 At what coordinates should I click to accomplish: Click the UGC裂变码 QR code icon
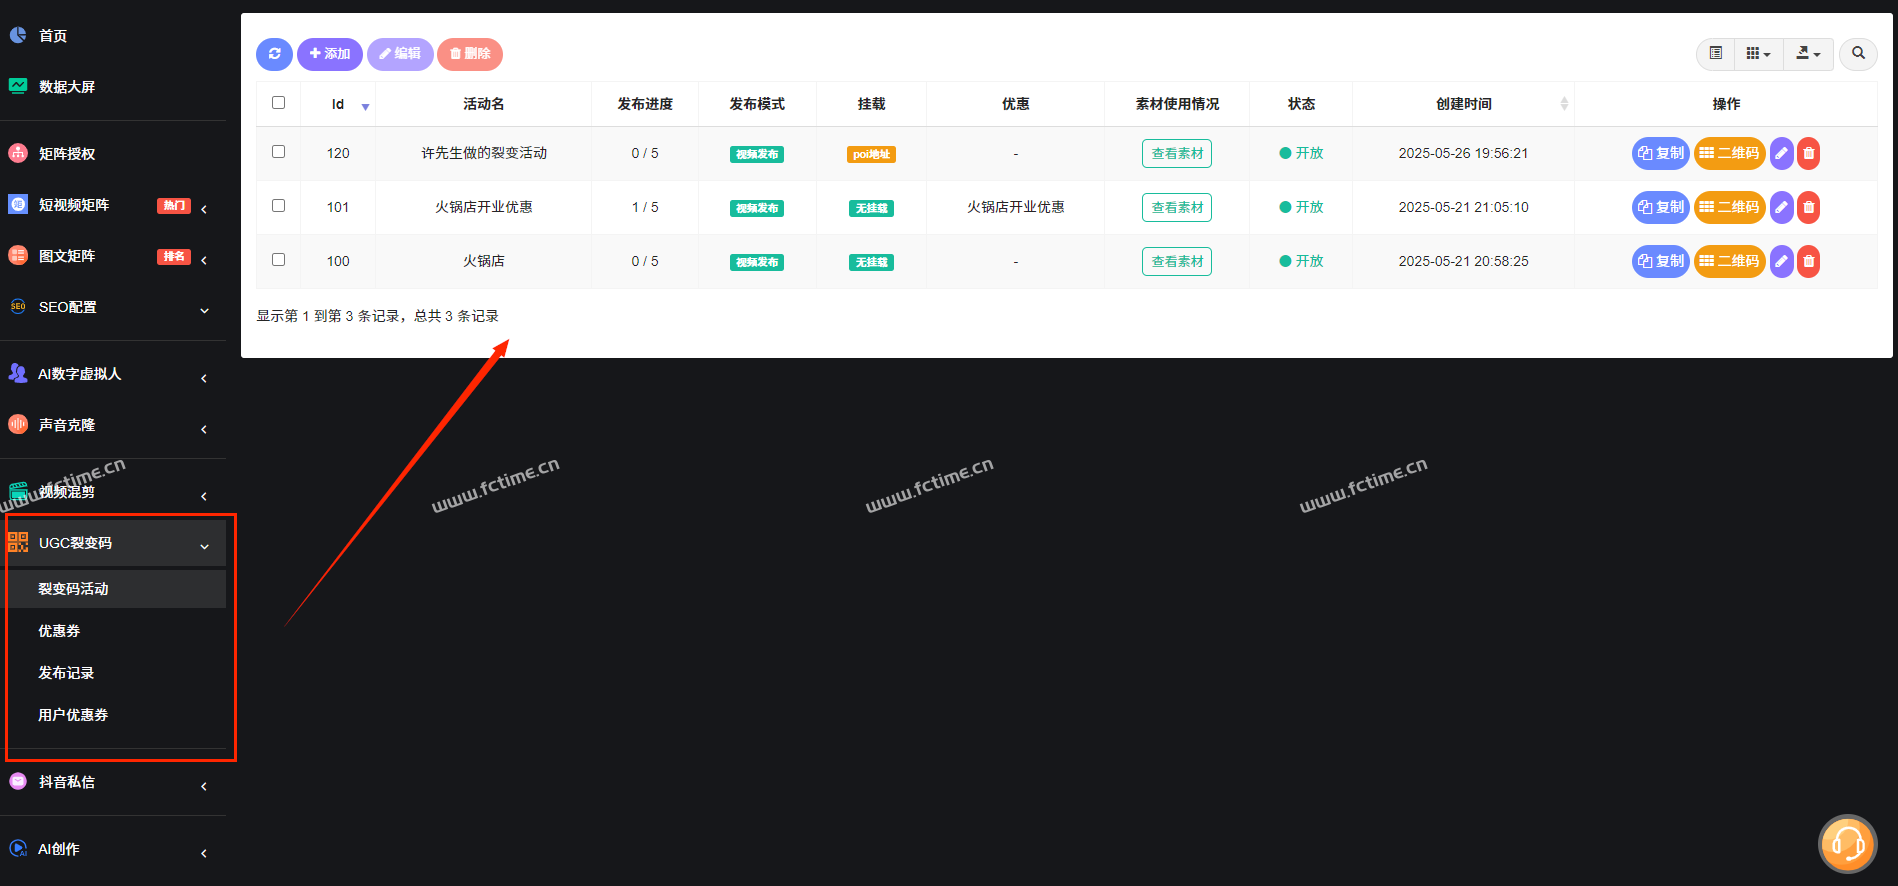18,542
